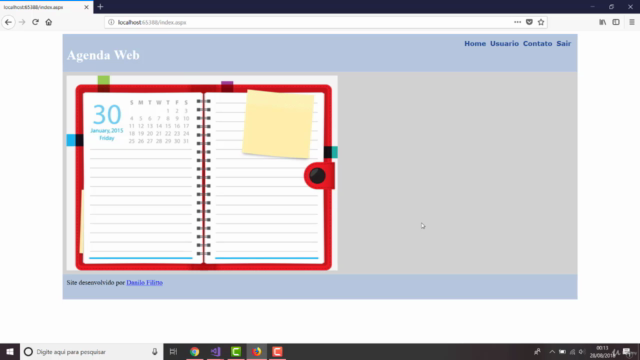This screenshot has width=640, height=360.
Task: Open the green Camtasia taskbar app
Action: point(236,351)
